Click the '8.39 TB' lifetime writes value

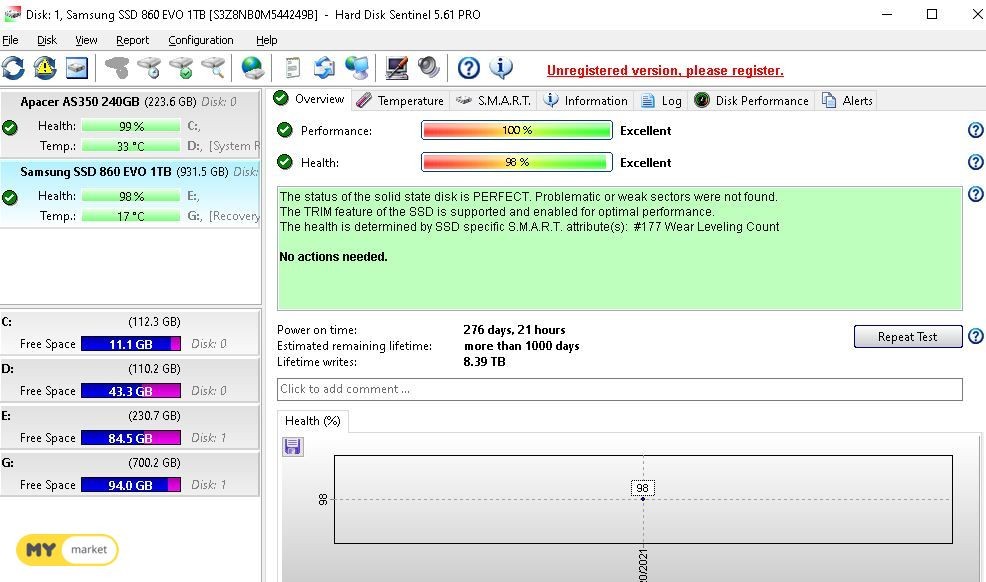click(484, 361)
